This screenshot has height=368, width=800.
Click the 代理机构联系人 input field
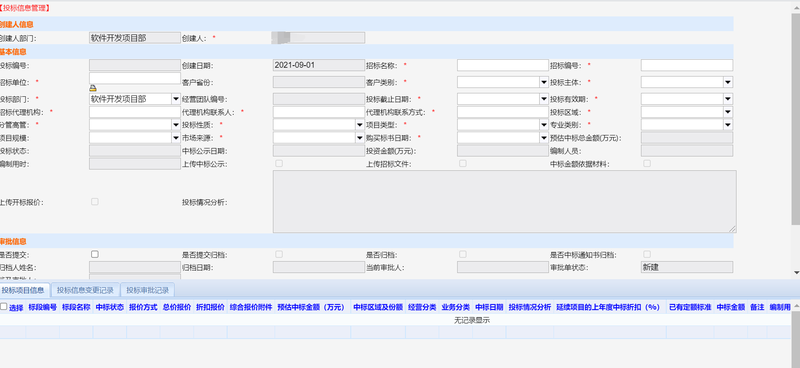(x=319, y=112)
